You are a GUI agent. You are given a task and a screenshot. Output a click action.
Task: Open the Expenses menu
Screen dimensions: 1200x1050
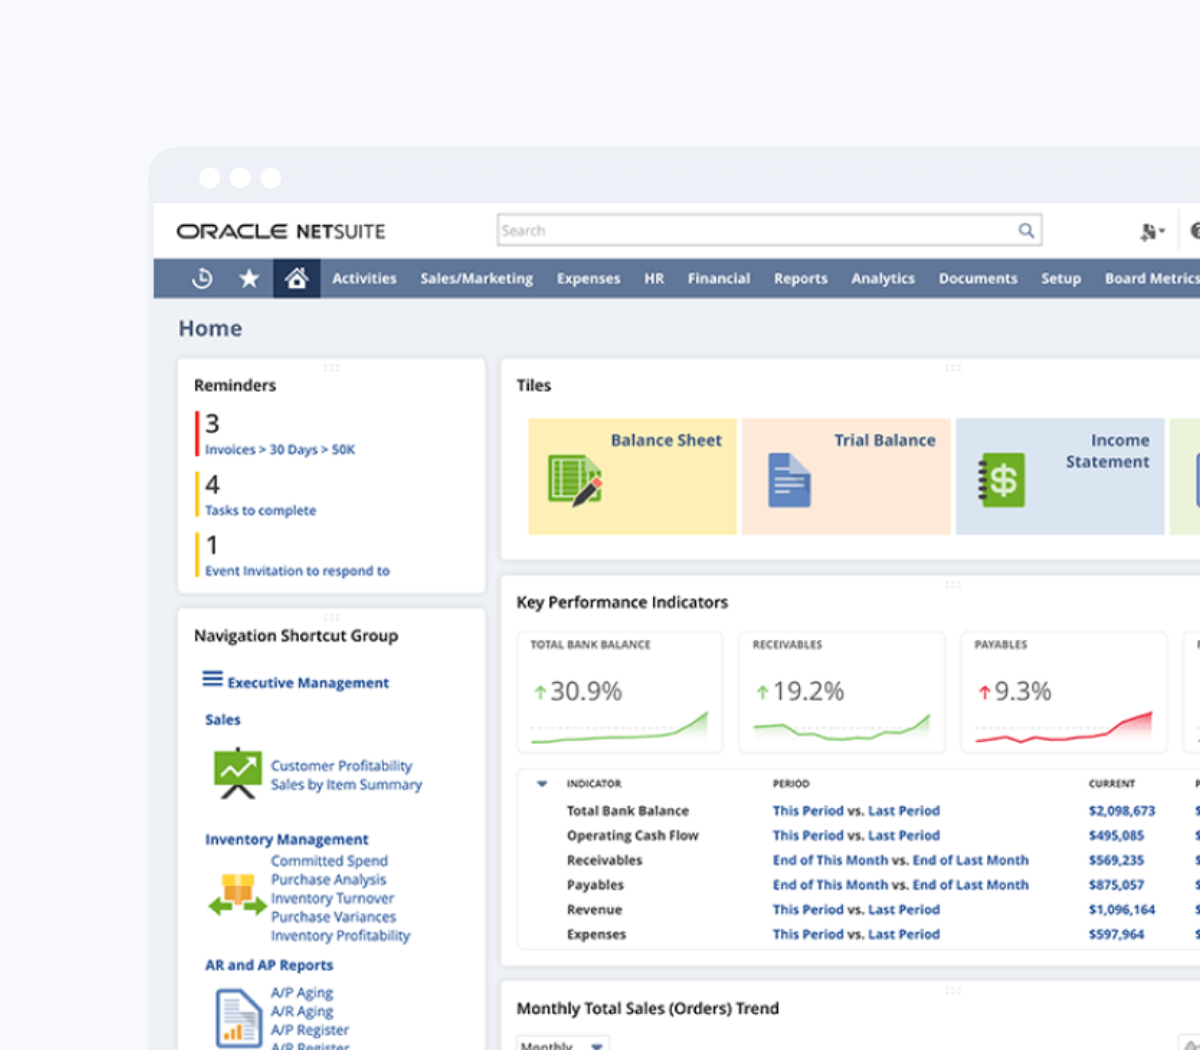(588, 279)
